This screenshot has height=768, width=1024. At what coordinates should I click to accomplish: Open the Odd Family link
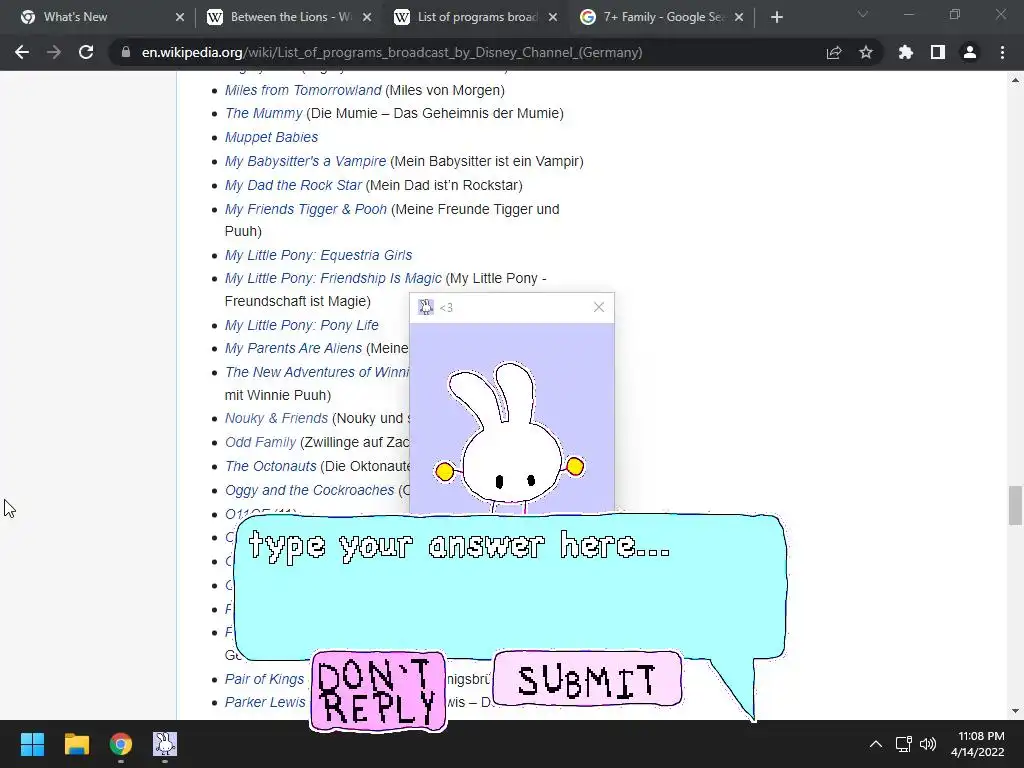pos(260,442)
